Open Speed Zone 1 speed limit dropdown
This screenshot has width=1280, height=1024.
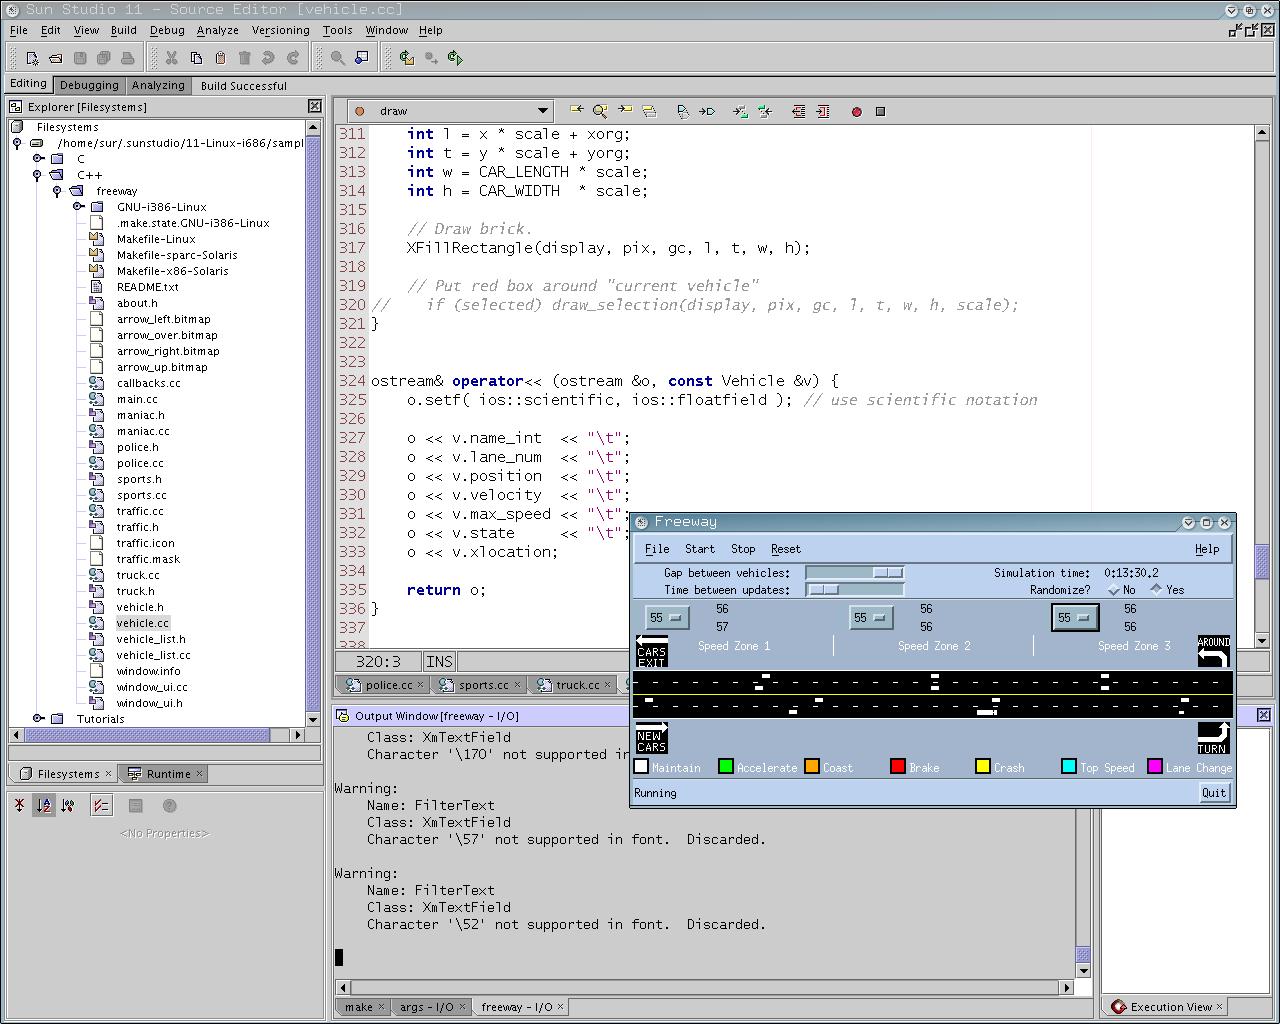[667, 618]
